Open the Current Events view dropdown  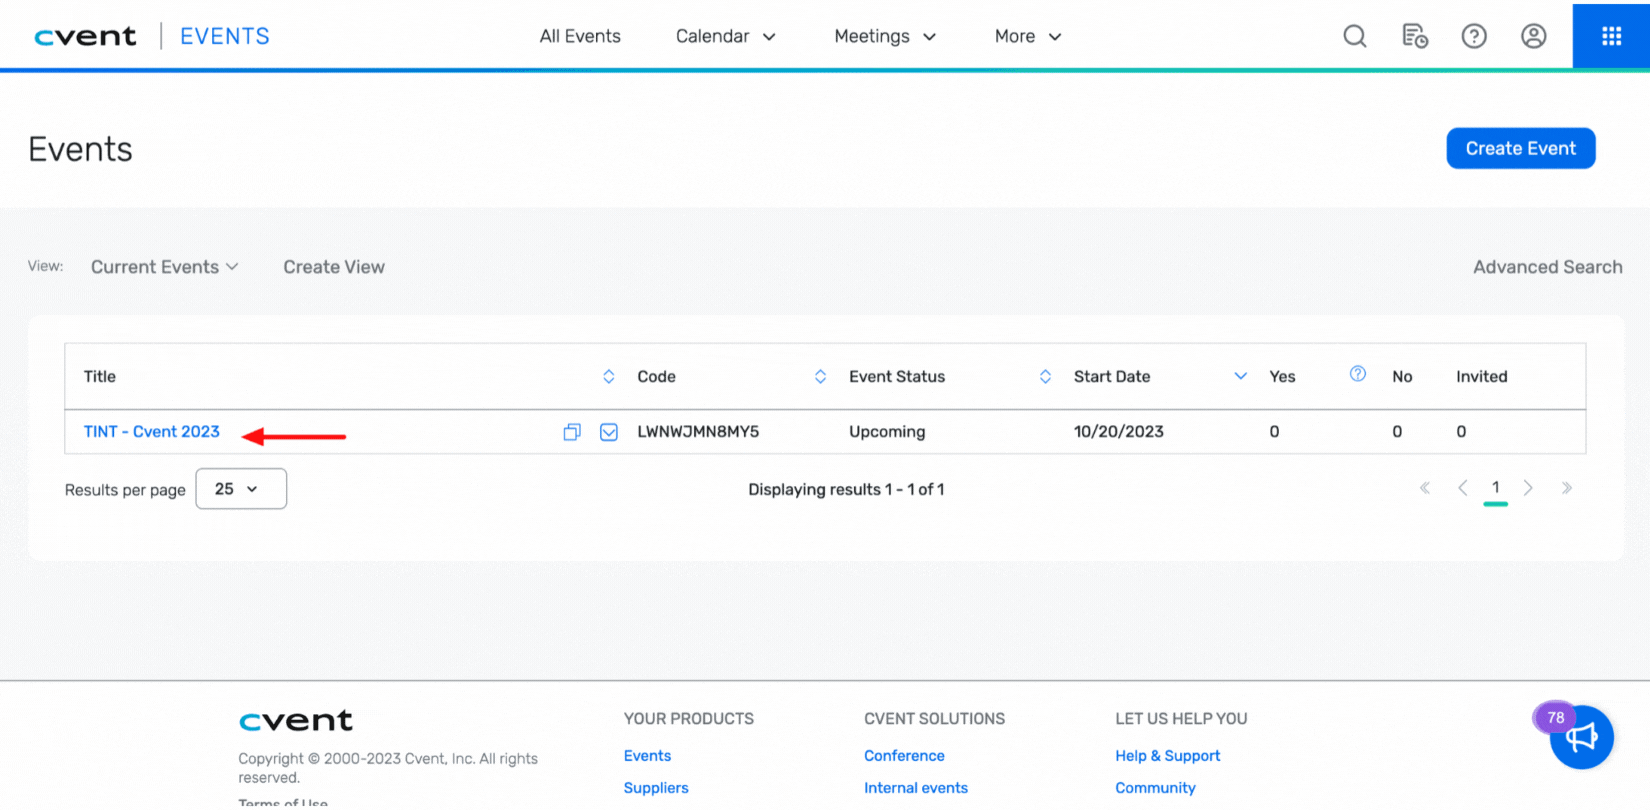point(165,267)
